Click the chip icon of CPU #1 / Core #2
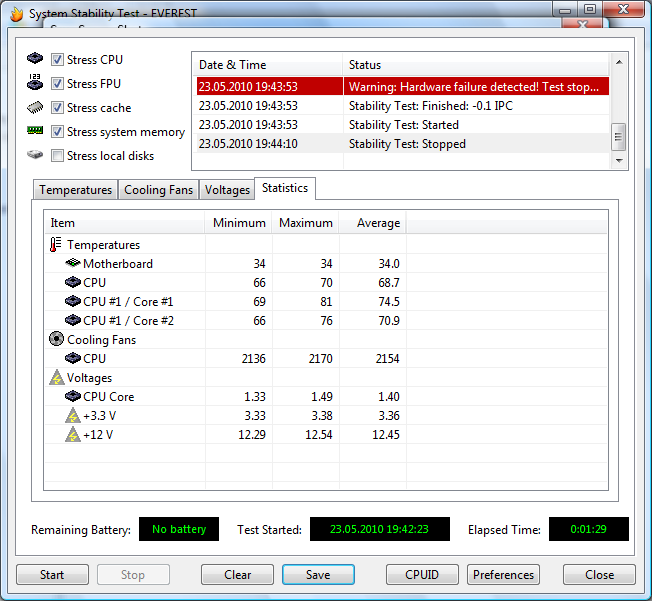652x601 pixels. (x=73, y=320)
